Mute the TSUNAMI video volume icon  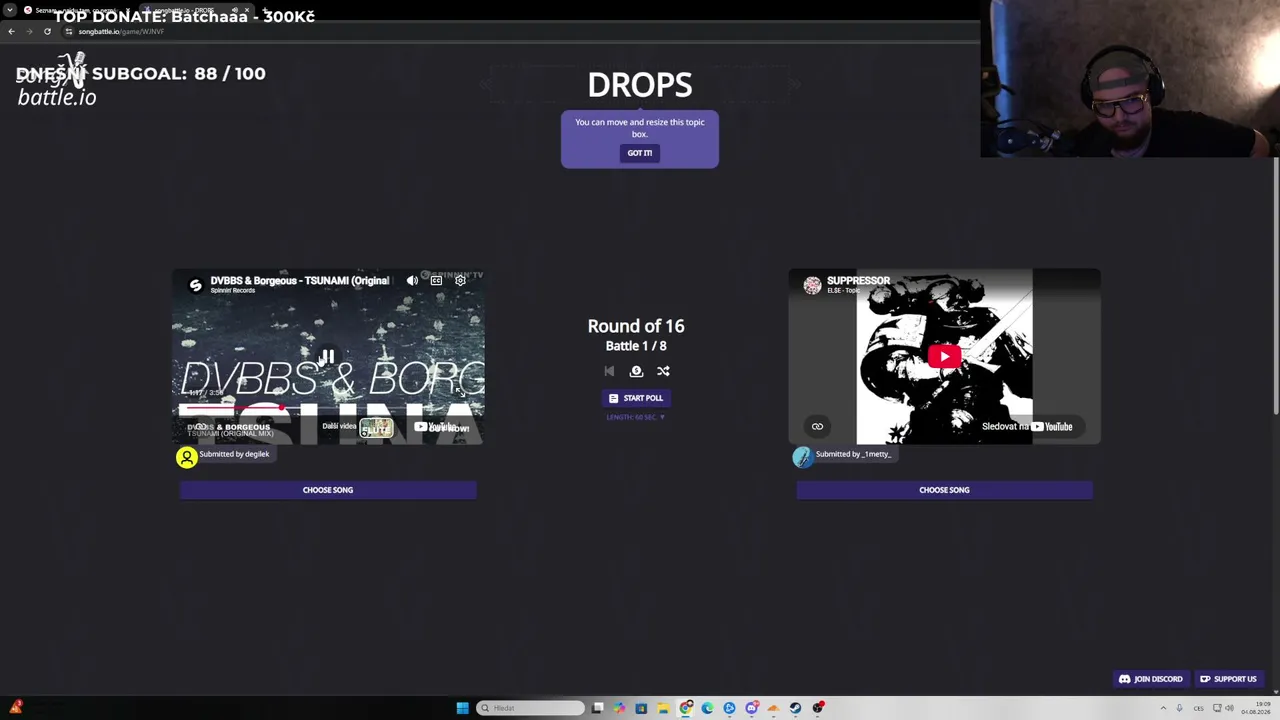coord(412,281)
